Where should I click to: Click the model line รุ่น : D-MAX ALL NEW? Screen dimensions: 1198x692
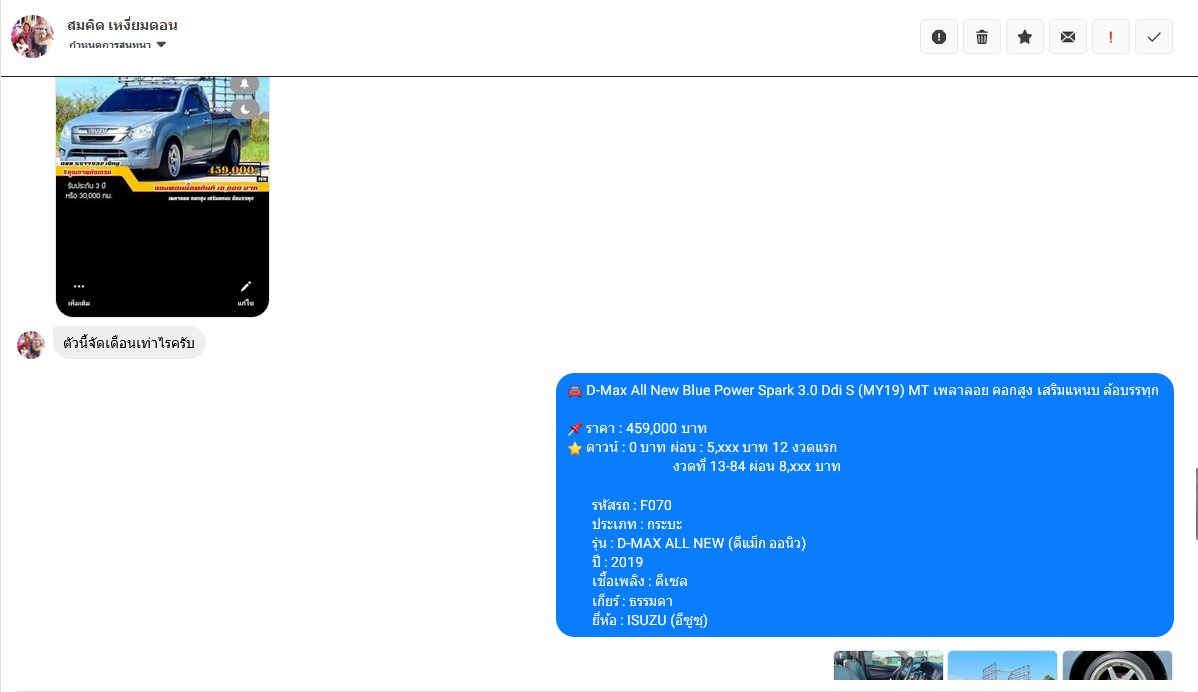tap(699, 544)
